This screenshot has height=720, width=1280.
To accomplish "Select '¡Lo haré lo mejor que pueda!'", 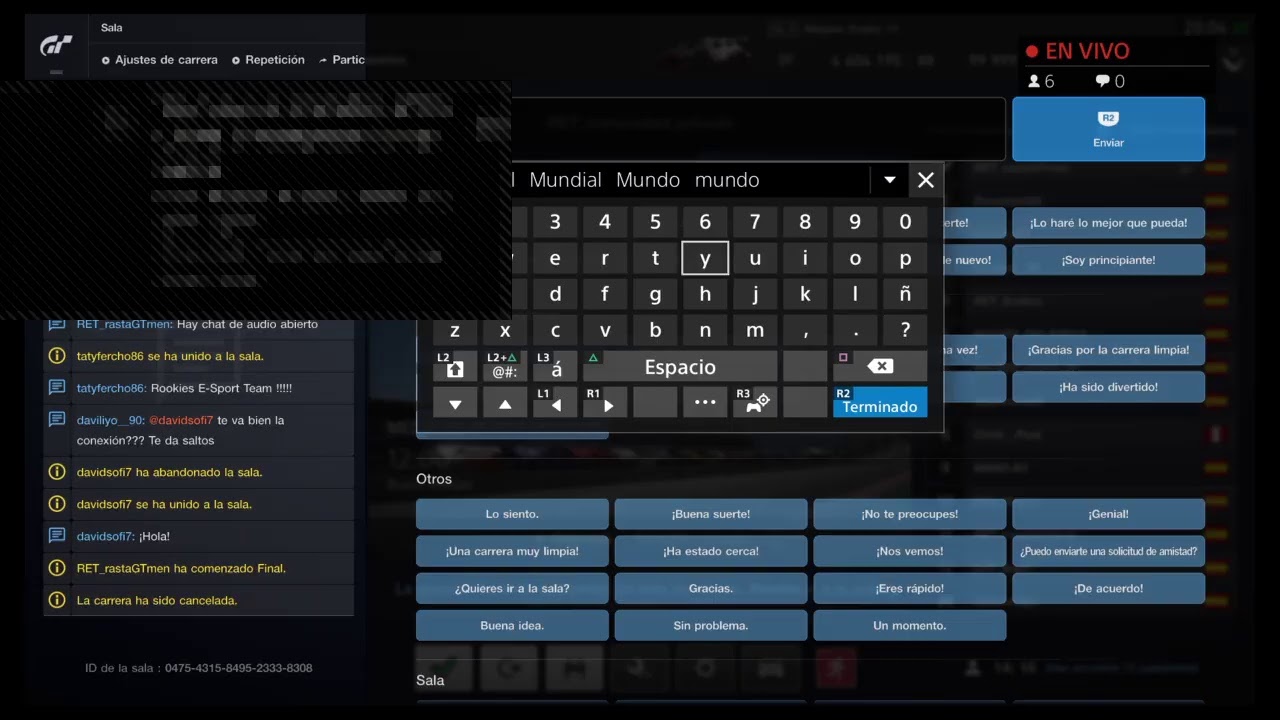I will [1108, 223].
